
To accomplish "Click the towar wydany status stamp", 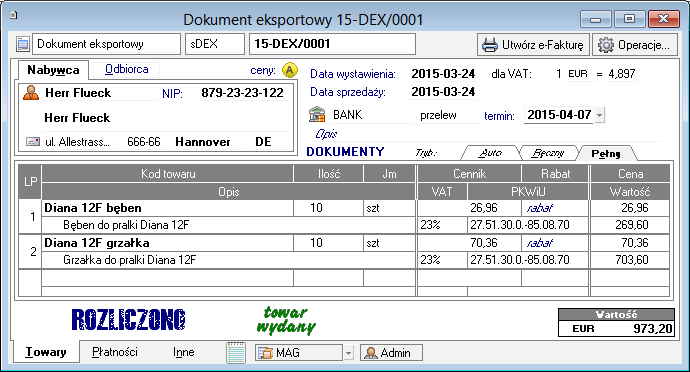I will click(x=286, y=320).
